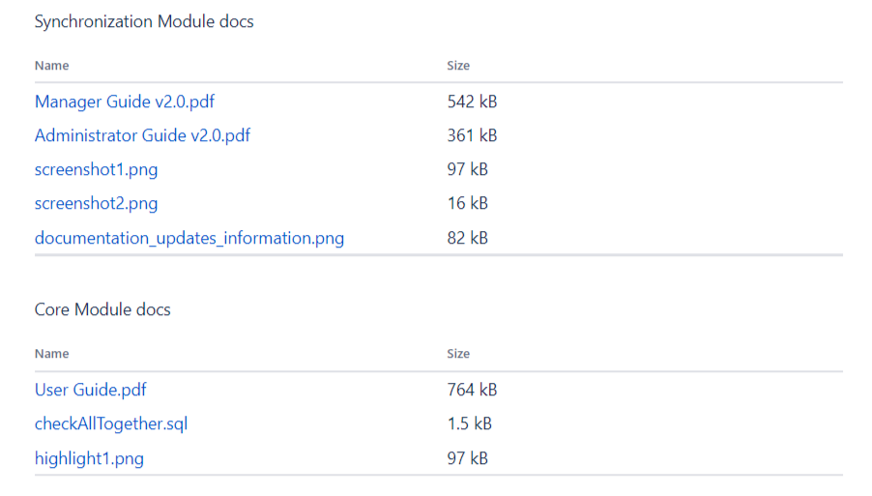The width and height of the screenshot is (872, 496).
Task: Click Name column header in Core Module table
Action: pyautogui.click(x=52, y=354)
